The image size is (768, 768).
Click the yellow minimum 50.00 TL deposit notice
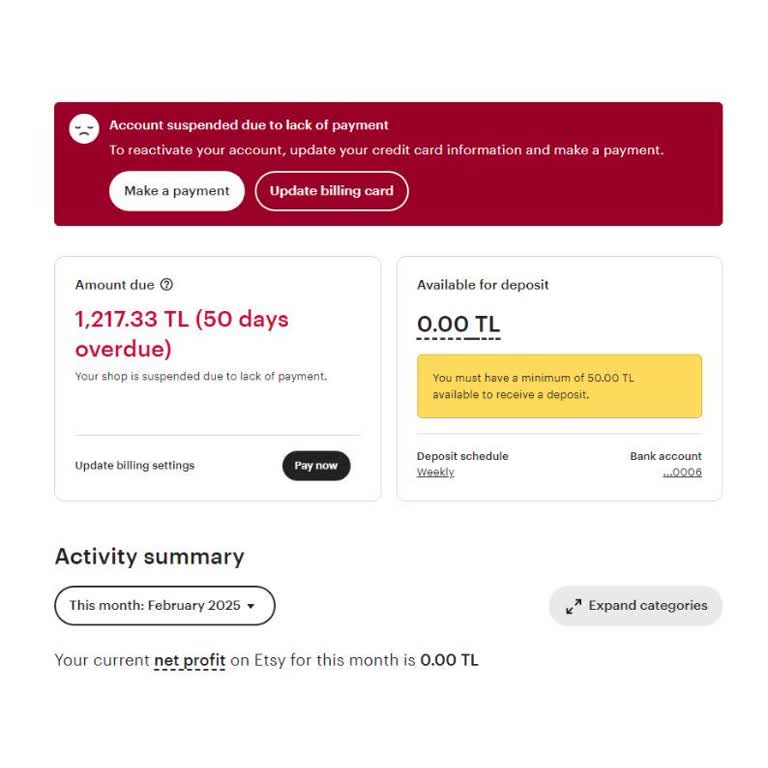pos(559,386)
